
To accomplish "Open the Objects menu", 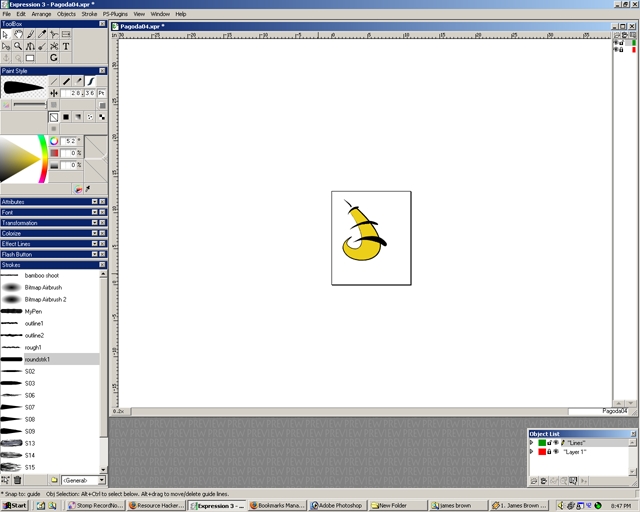I will click(66, 14).
